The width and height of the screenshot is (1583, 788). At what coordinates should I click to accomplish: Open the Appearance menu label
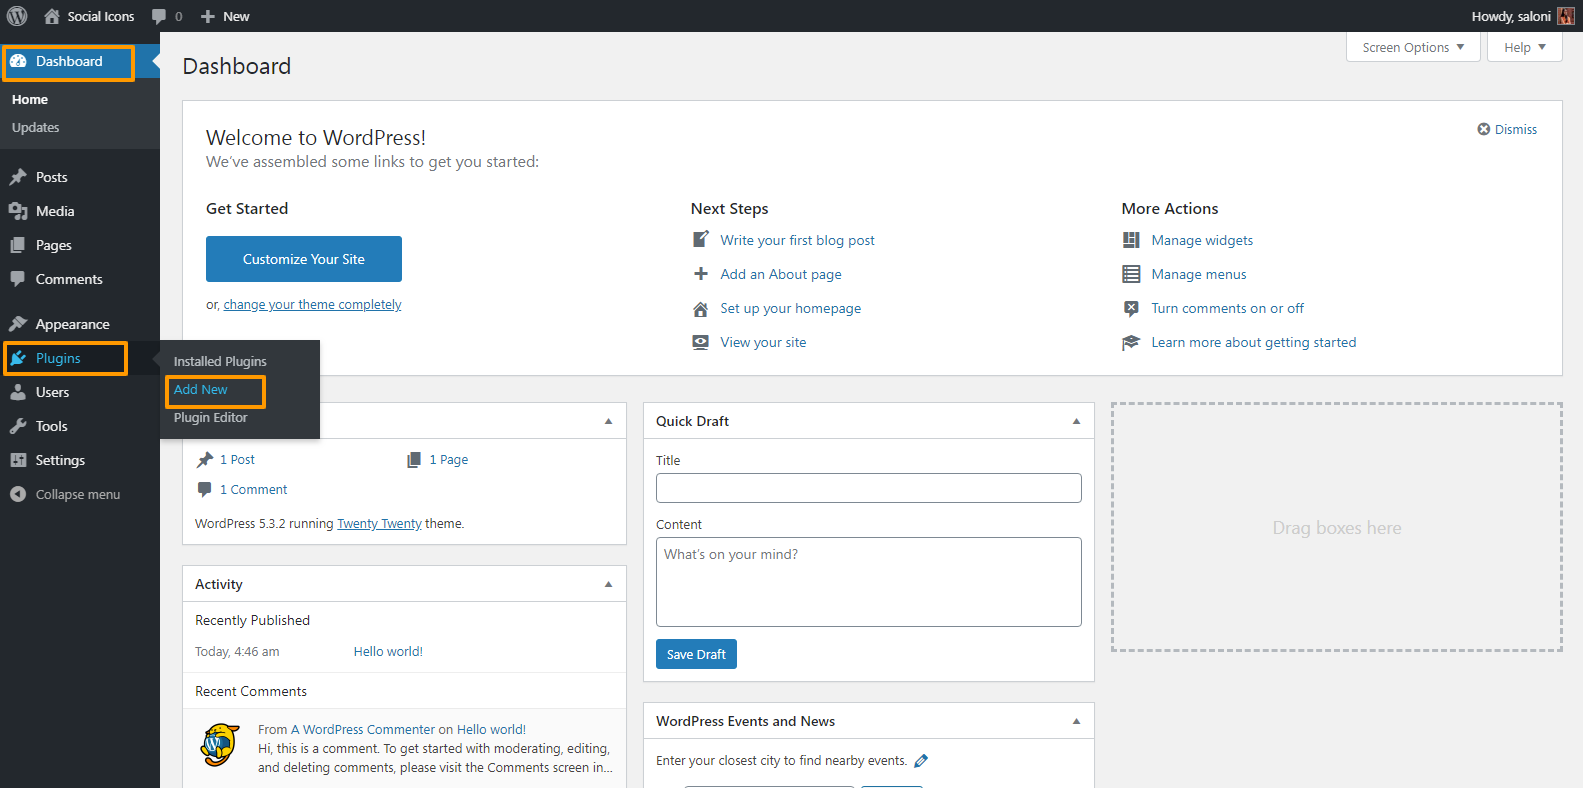(x=73, y=324)
